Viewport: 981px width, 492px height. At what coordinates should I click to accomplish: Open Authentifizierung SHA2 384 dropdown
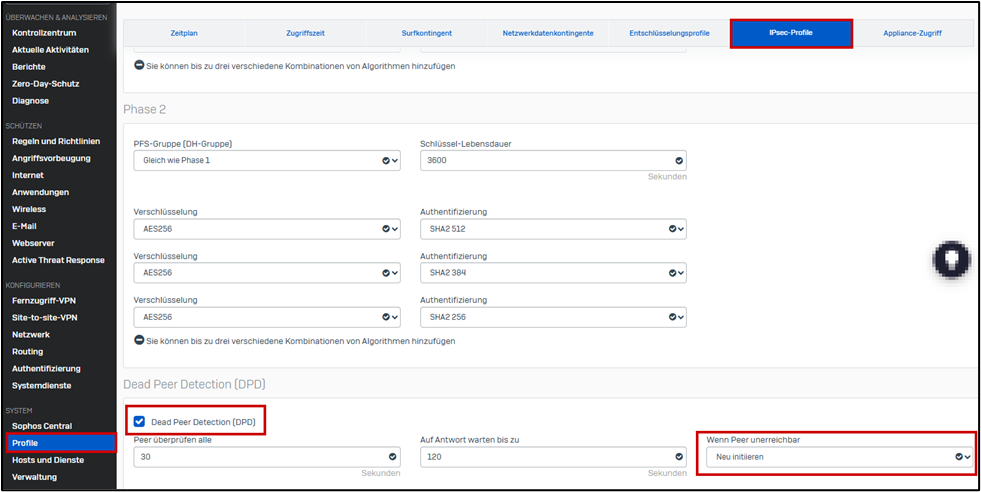pos(553,273)
